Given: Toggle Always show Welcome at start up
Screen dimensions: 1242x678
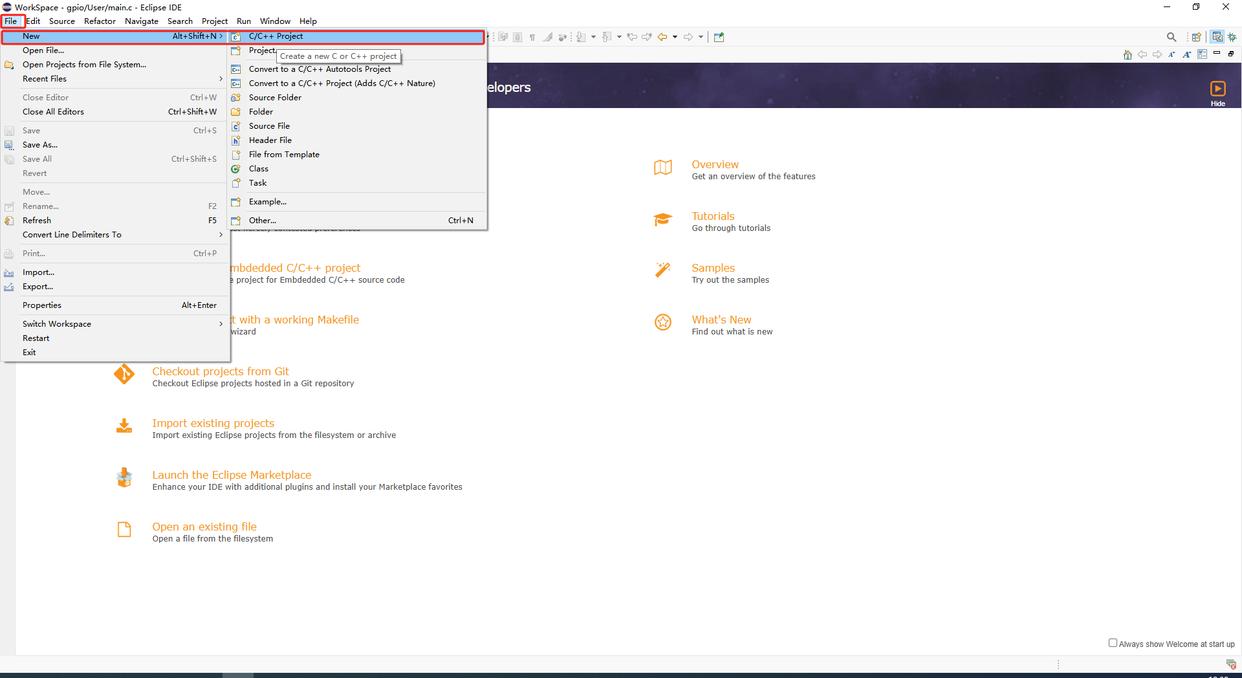Looking at the screenshot, I should click(1113, 643).
